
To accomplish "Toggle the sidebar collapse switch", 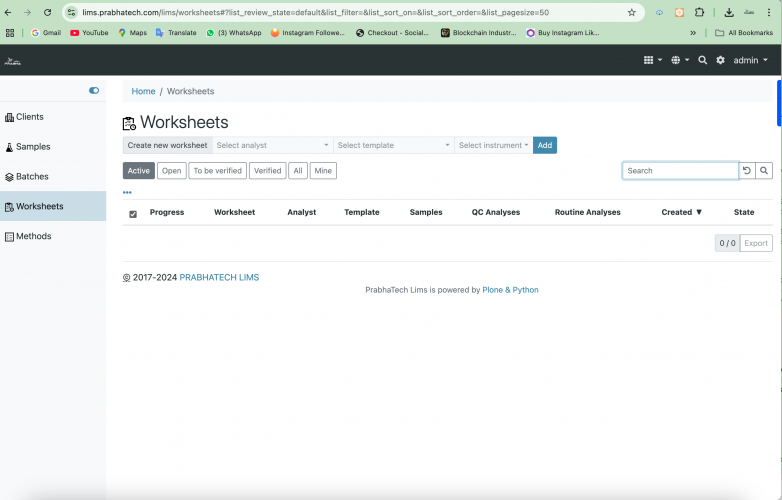I will (x=94, y=90).
